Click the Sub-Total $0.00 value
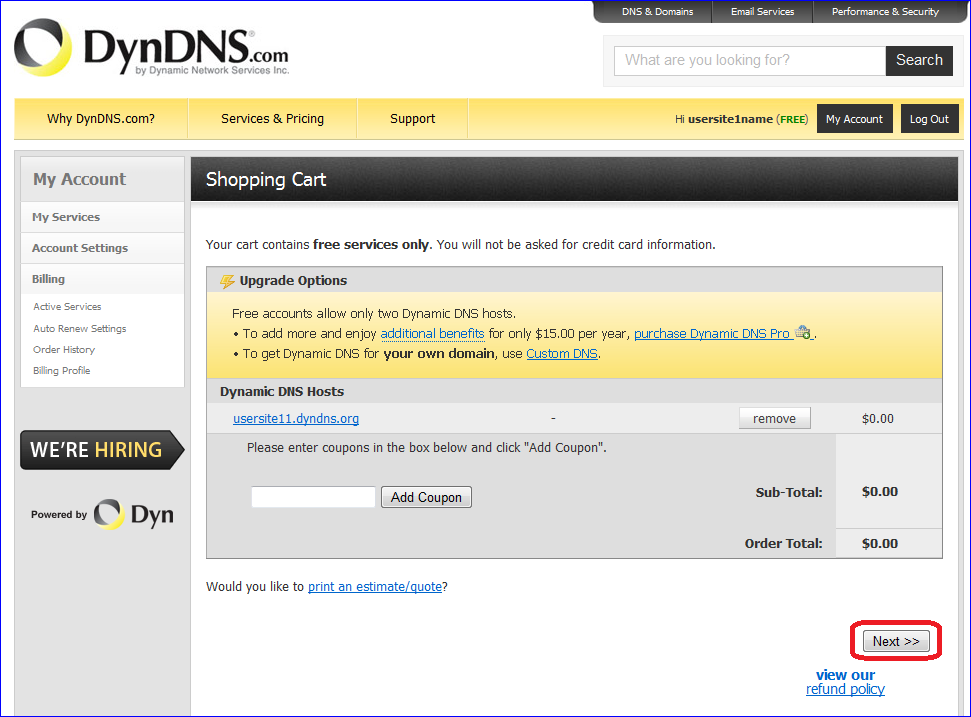 (879, 492)
